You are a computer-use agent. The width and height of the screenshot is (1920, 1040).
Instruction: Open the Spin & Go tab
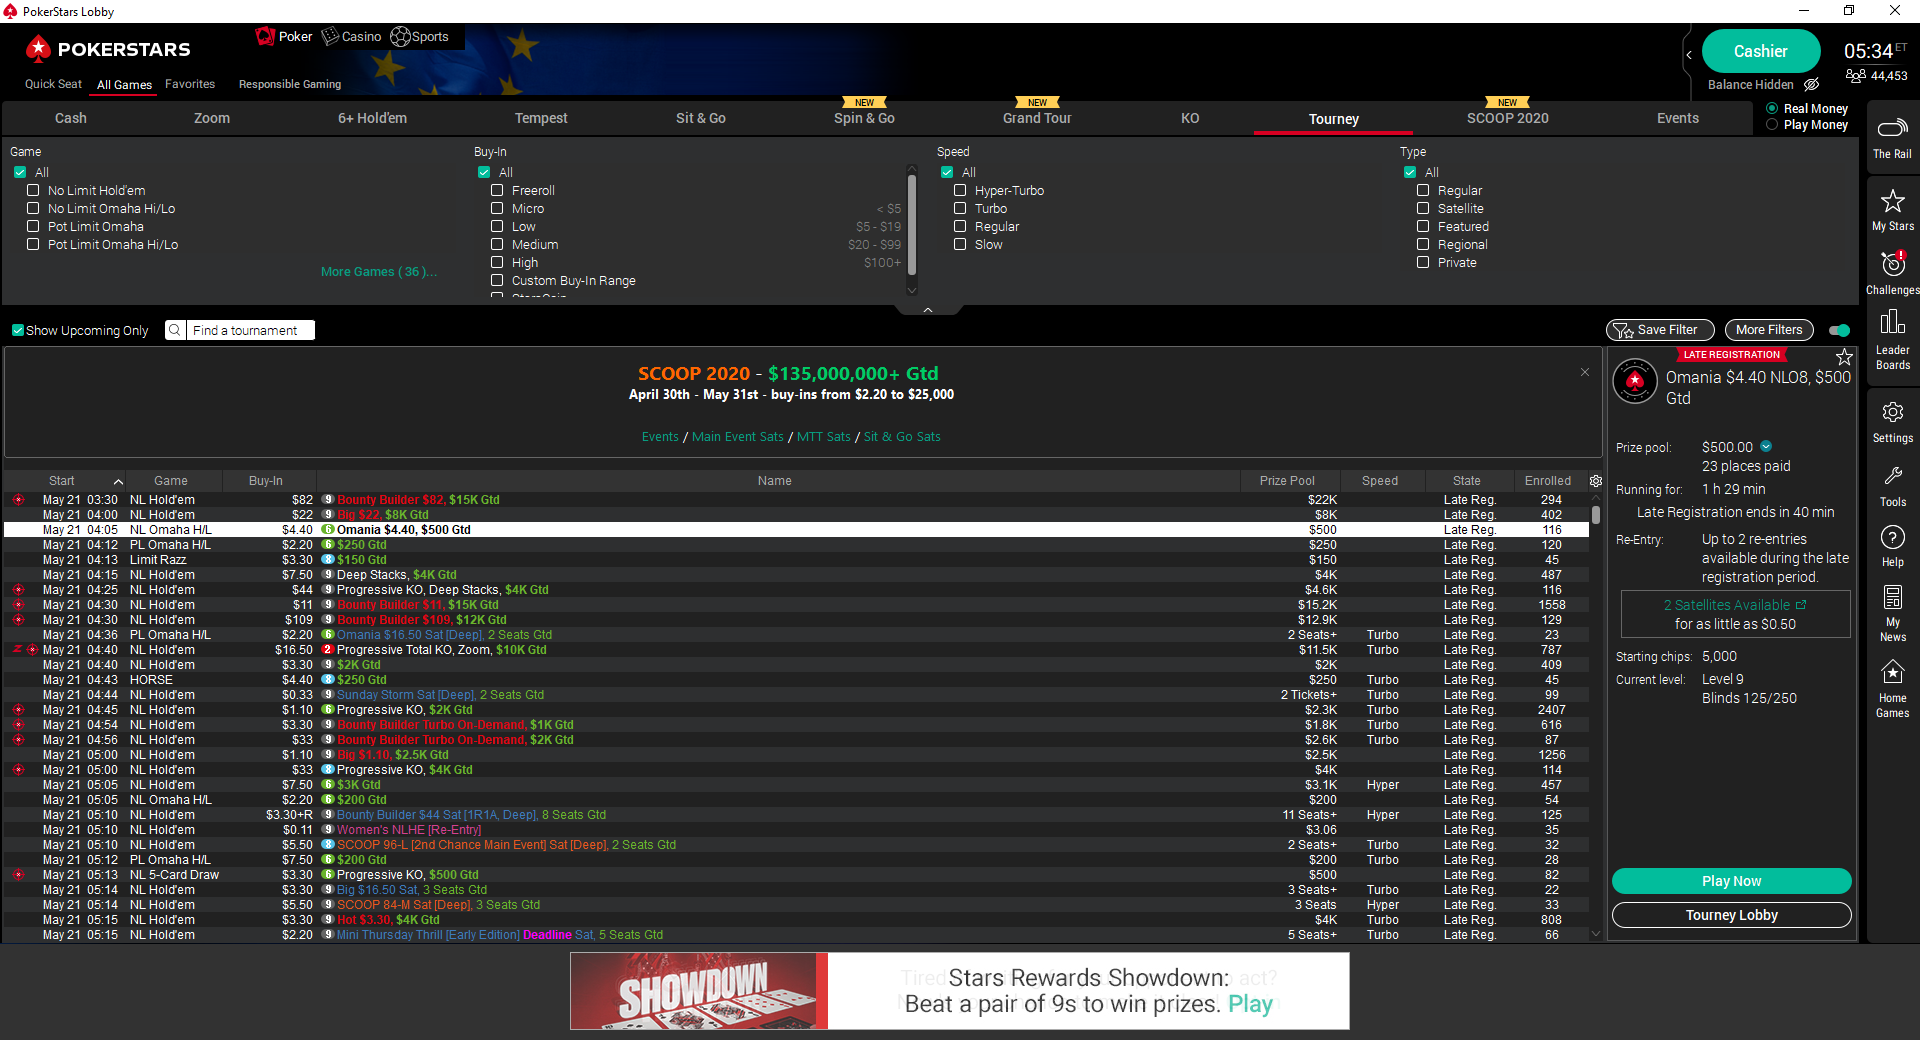(x=864, y=118)
